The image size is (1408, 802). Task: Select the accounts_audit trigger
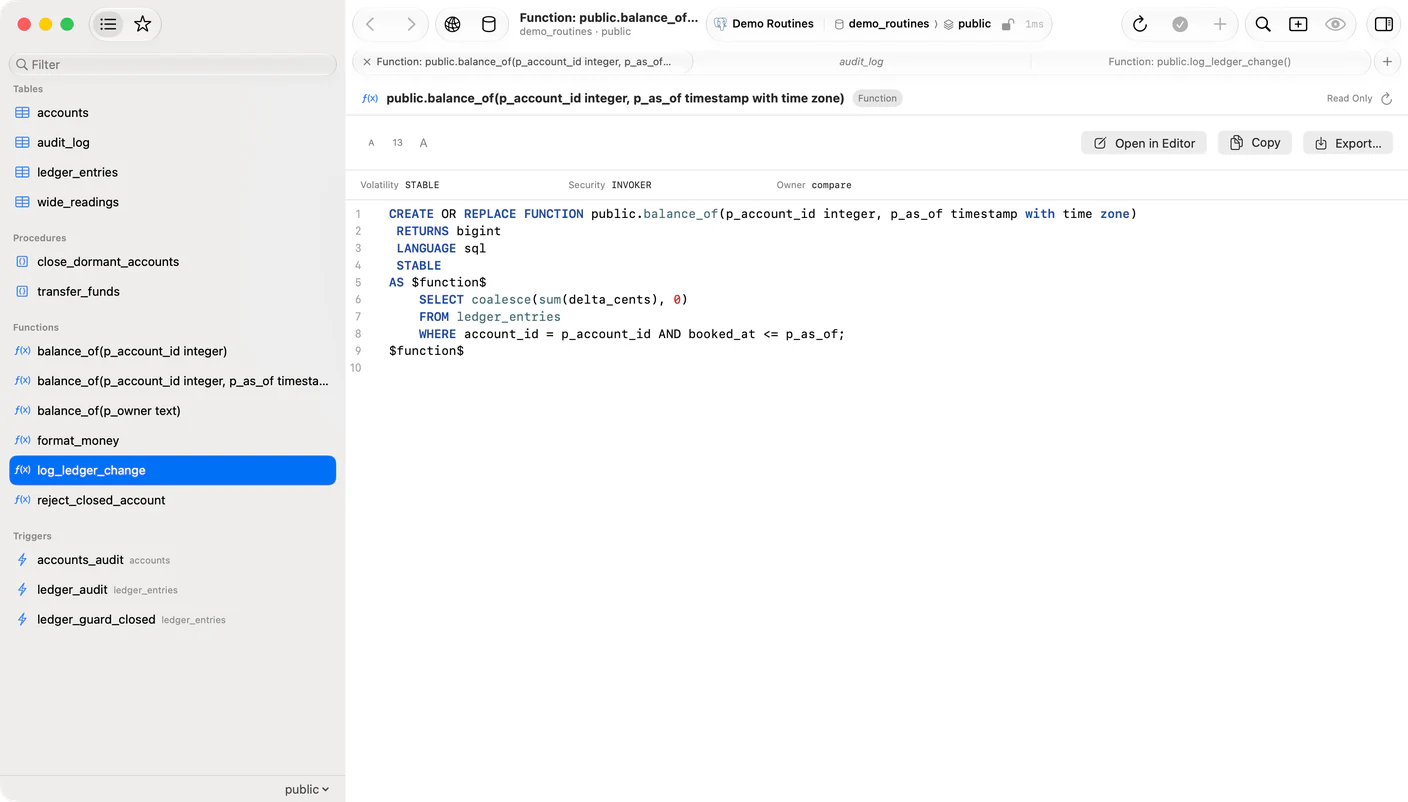click(173, 560)
